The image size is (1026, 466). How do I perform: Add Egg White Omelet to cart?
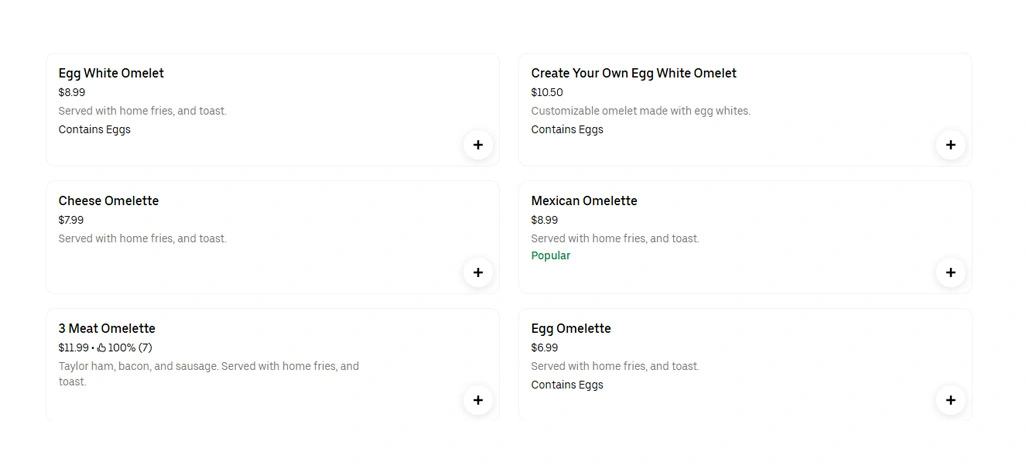[478, 145]
